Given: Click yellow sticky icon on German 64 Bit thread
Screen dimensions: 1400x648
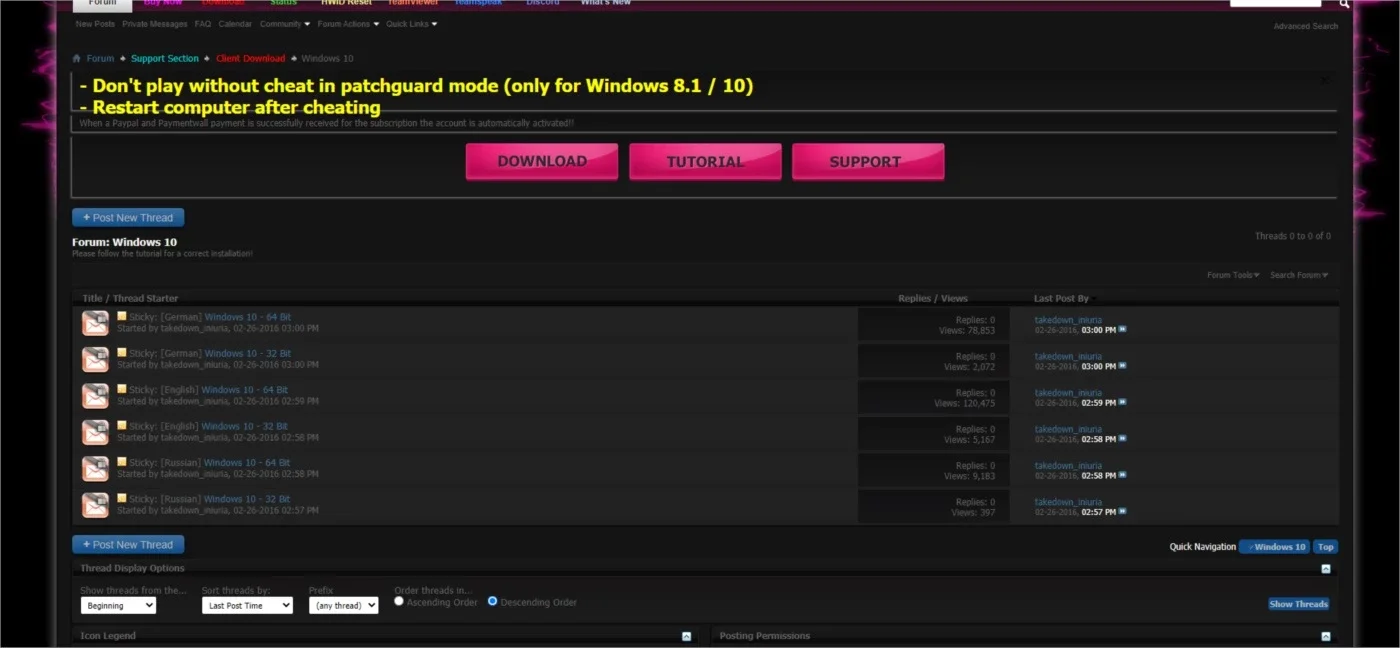Looking at the screenshot, I should click(122, 316).
